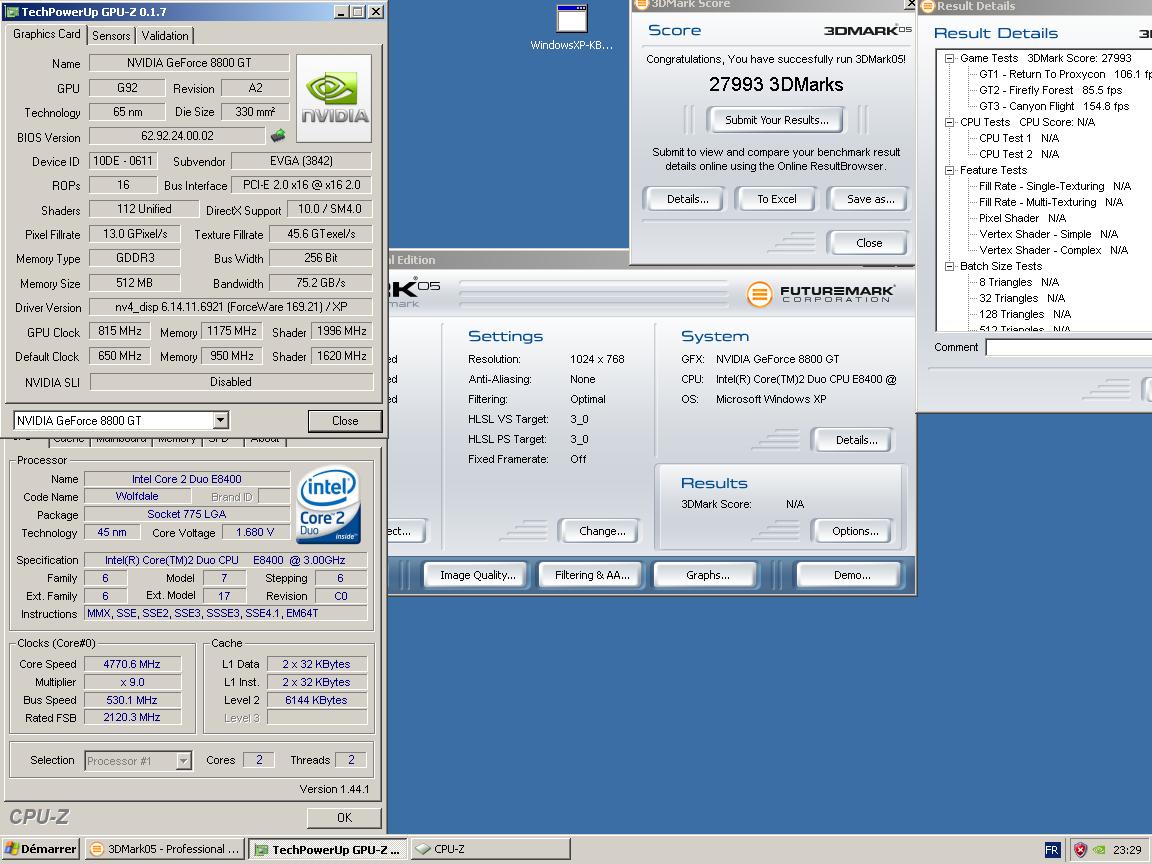The height and width of the screenshot is (864, 1152).
Task: Click Demo button in 3DMark05
Action: 851,575
